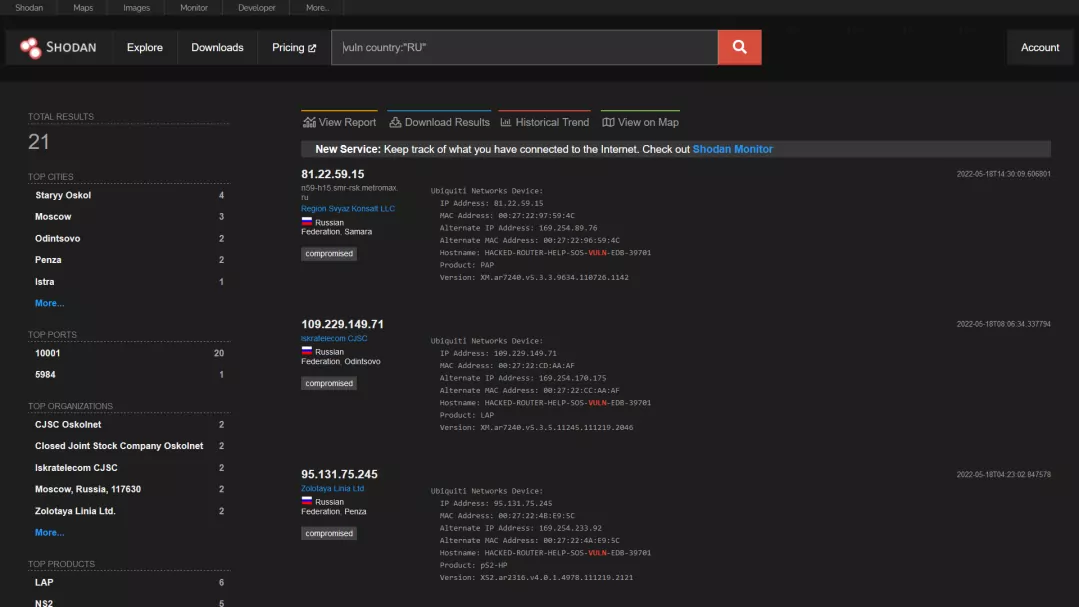Follow the Shodan Monitor link
The width and height of the screenshot is (1079, 607).
(732, 149)
